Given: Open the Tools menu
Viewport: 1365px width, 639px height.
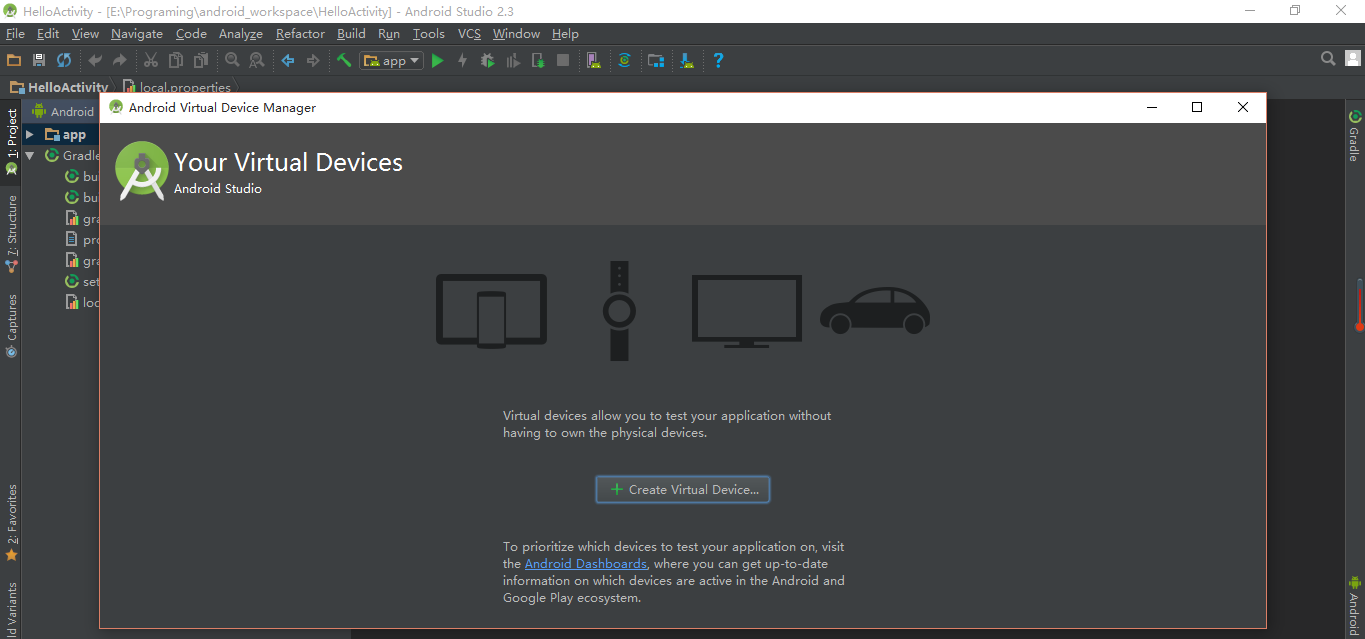Looking at the screenshot, I should click(x=429, y=33).
